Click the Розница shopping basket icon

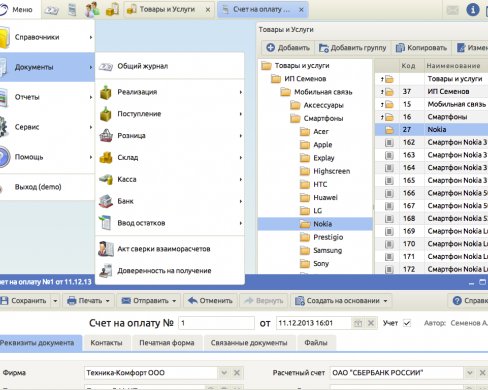106,136
